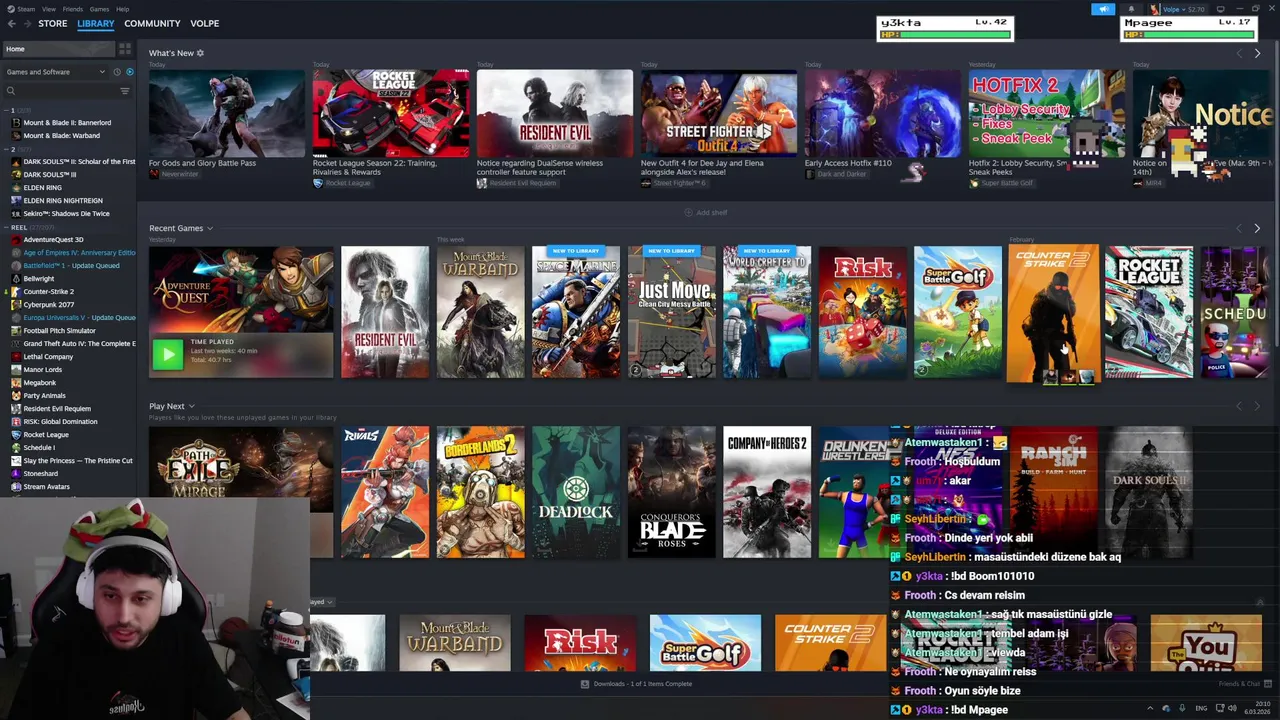Open the Steam menu
Image resolution: width=1280 pixels, height=720 pixels.
click(27, 9)
